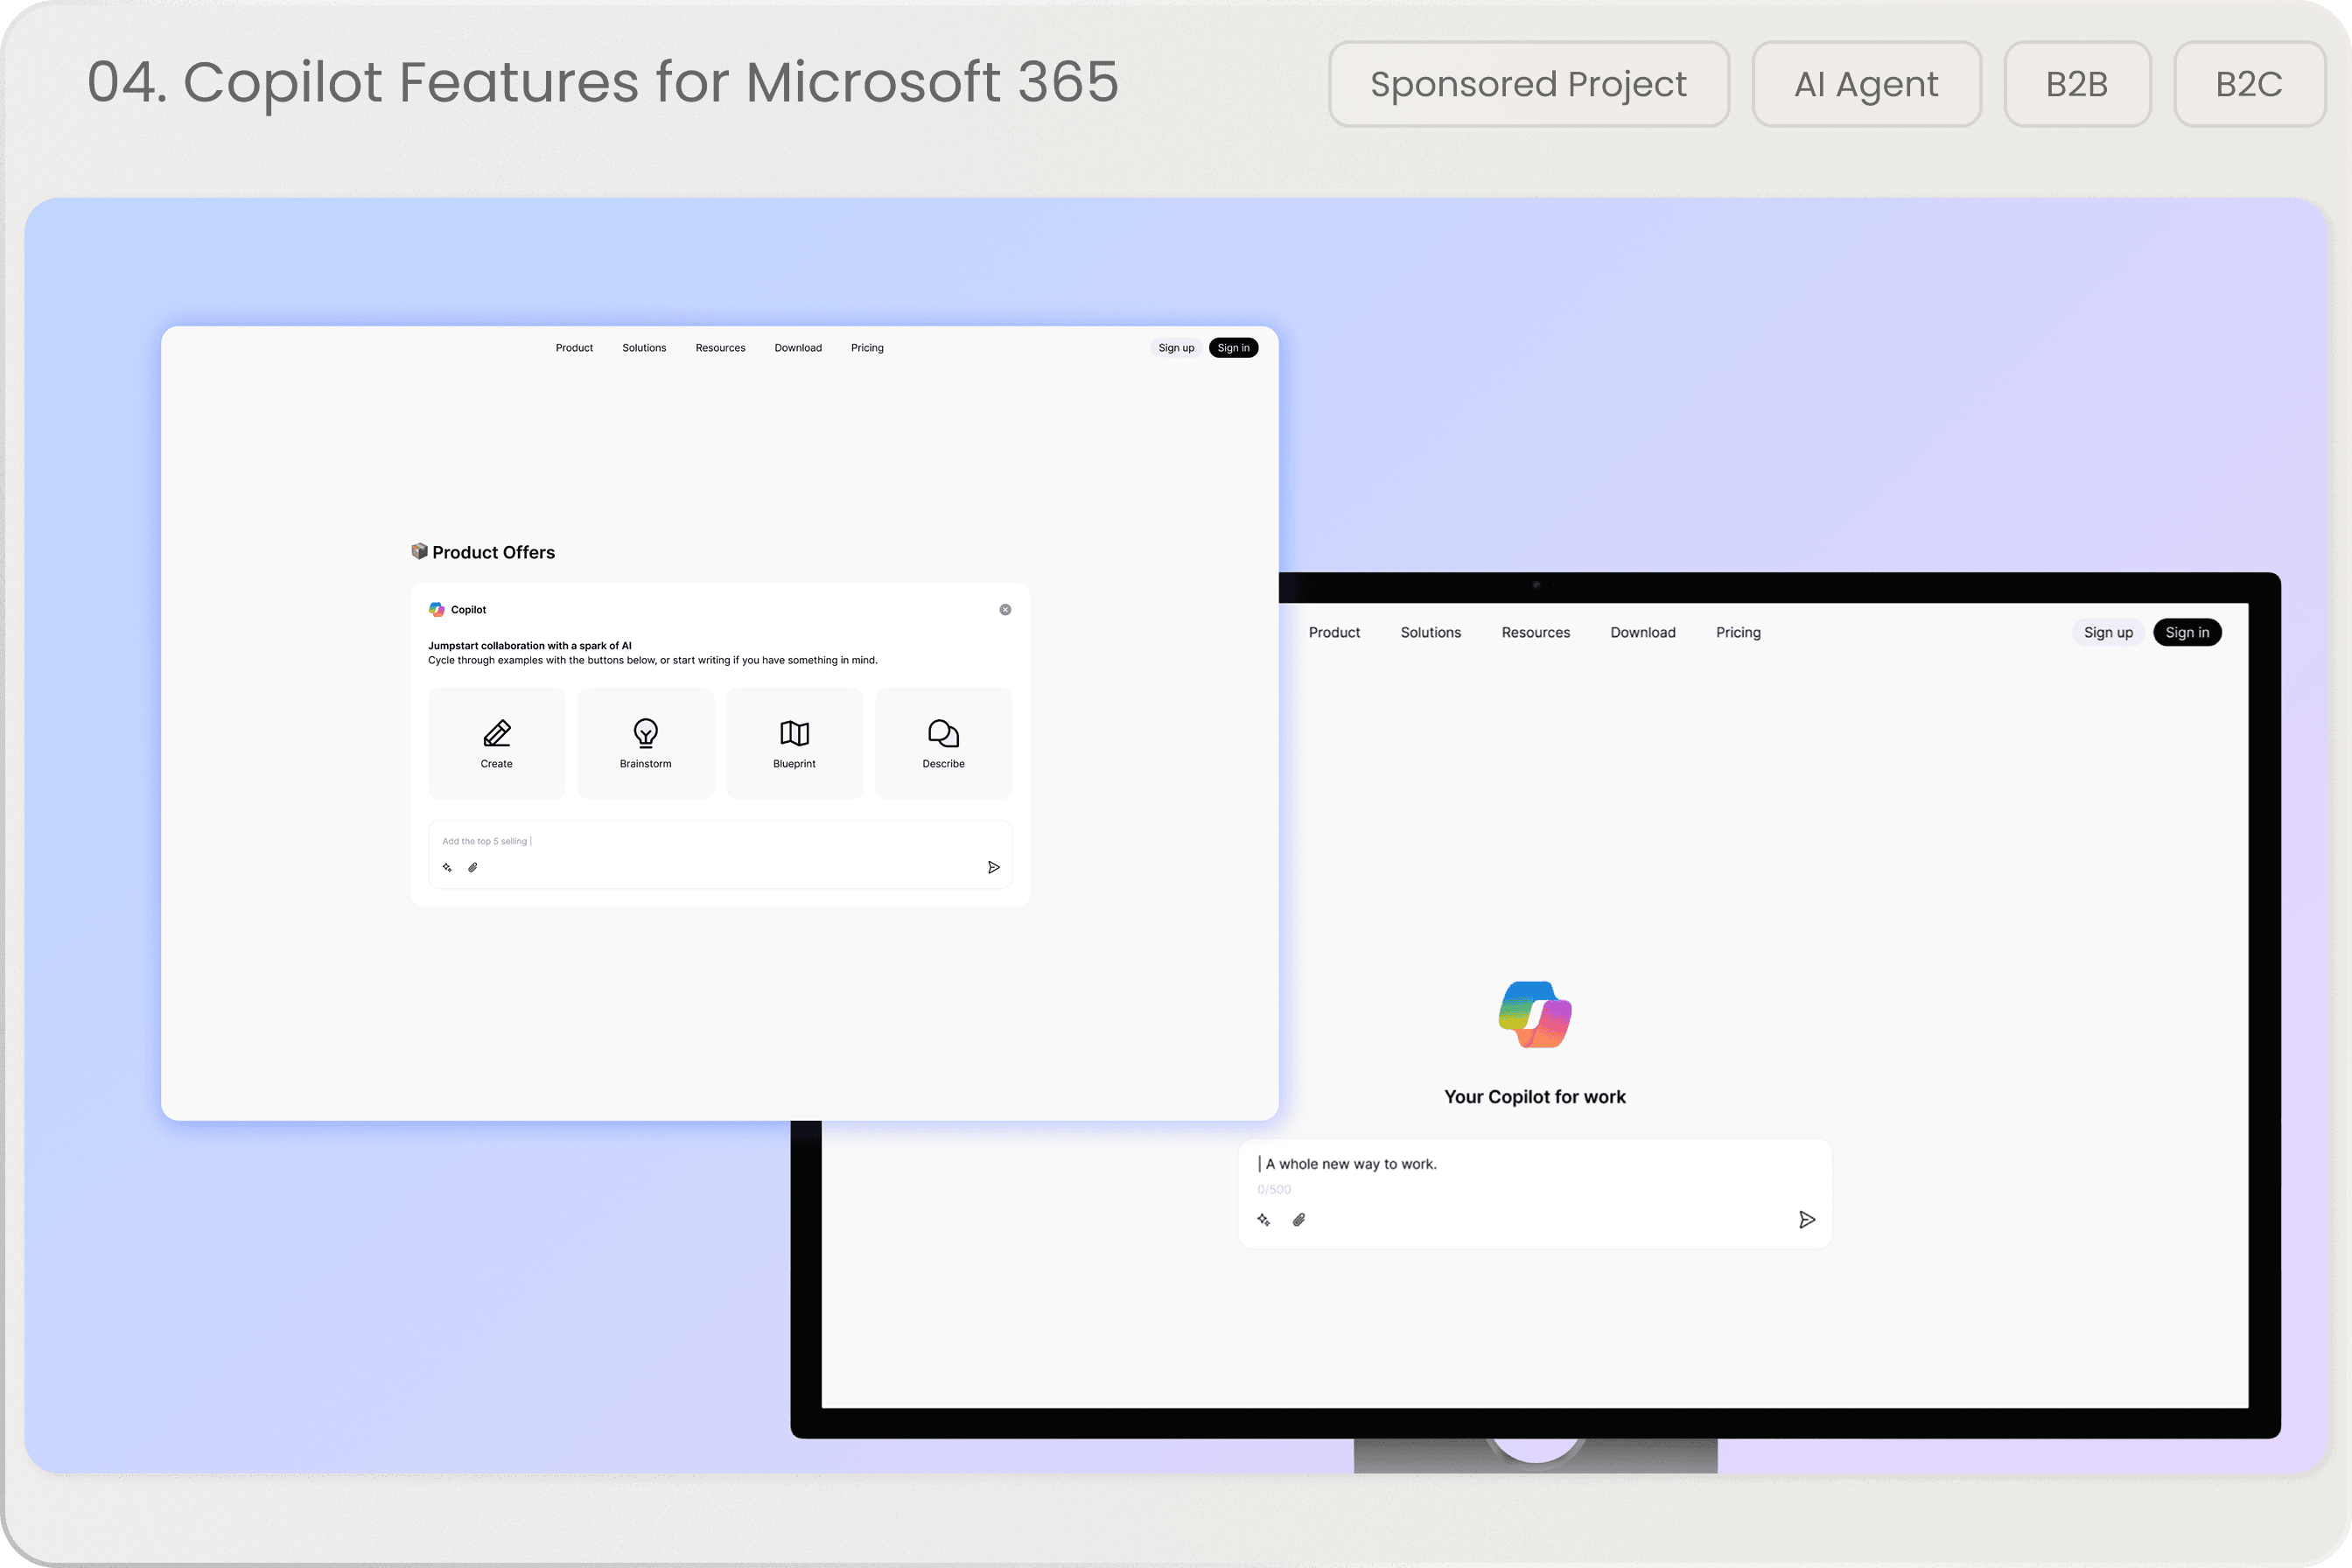Image resolution: width=2352 pixels, height=1568 pixels.
Task: Send the 'Add the top 5 selling' prompt
Action: coord(993,867)
